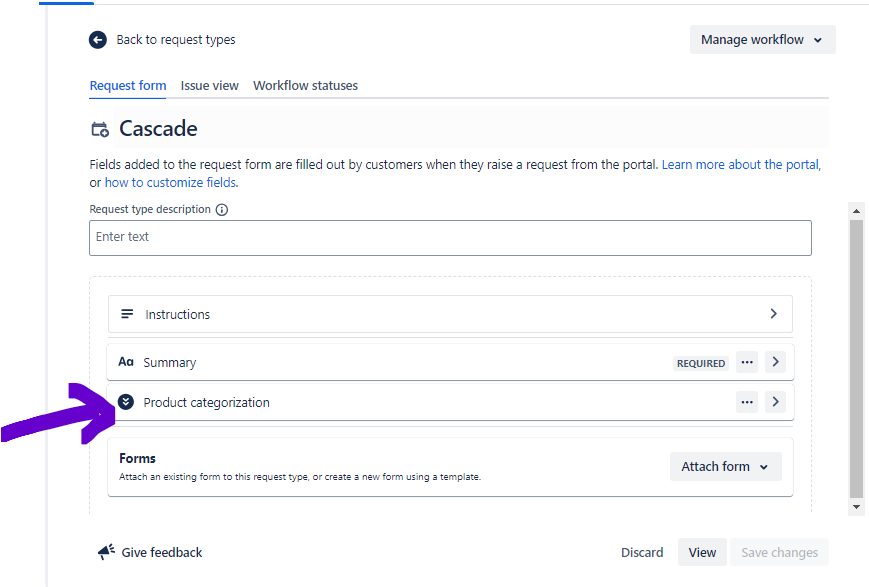Open Product categorization more options menu
The height and width of the screenshot is (587, 869).
coord(747,402)
